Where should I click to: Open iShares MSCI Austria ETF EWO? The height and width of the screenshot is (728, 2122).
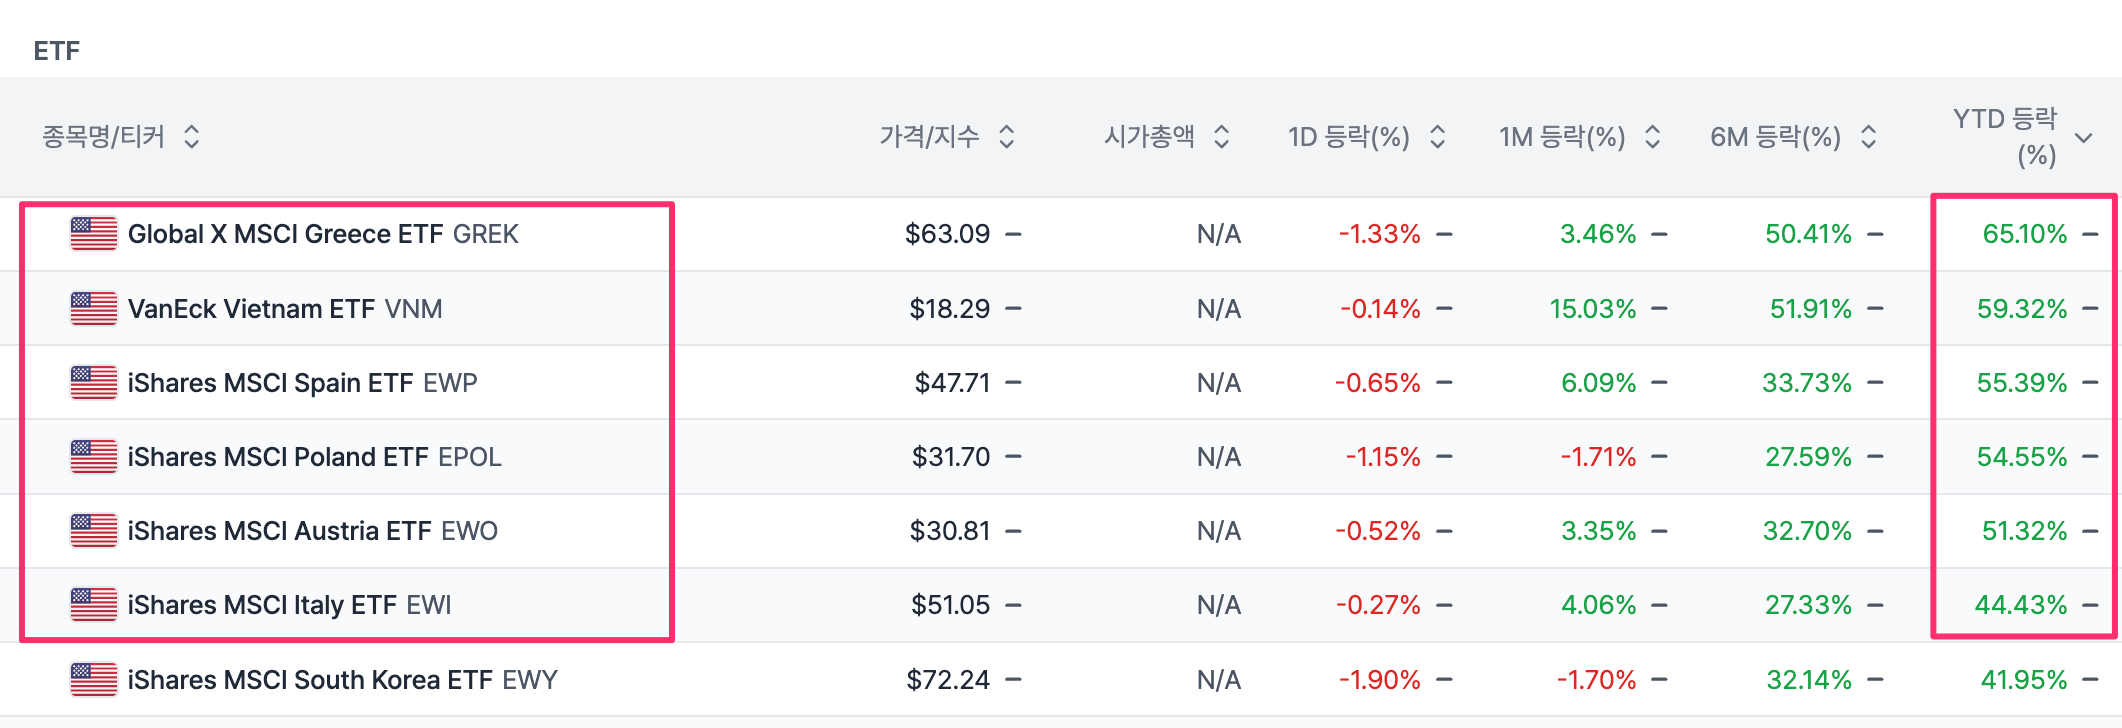pos(312,531)
